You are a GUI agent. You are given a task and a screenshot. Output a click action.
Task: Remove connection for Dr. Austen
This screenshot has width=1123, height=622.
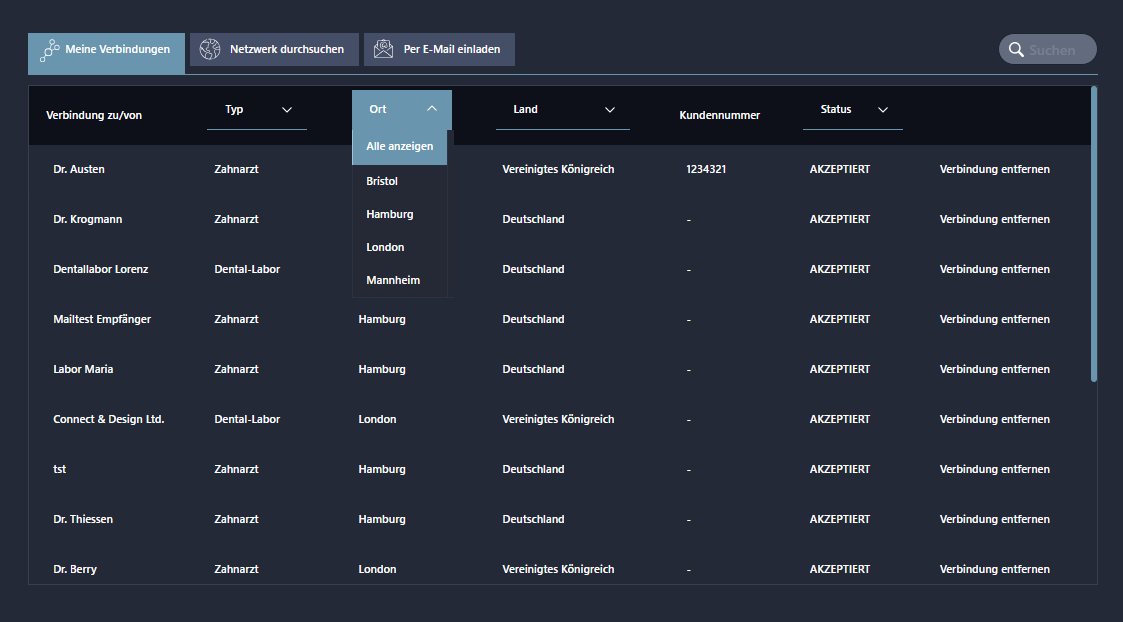click(x=994, y=169)
